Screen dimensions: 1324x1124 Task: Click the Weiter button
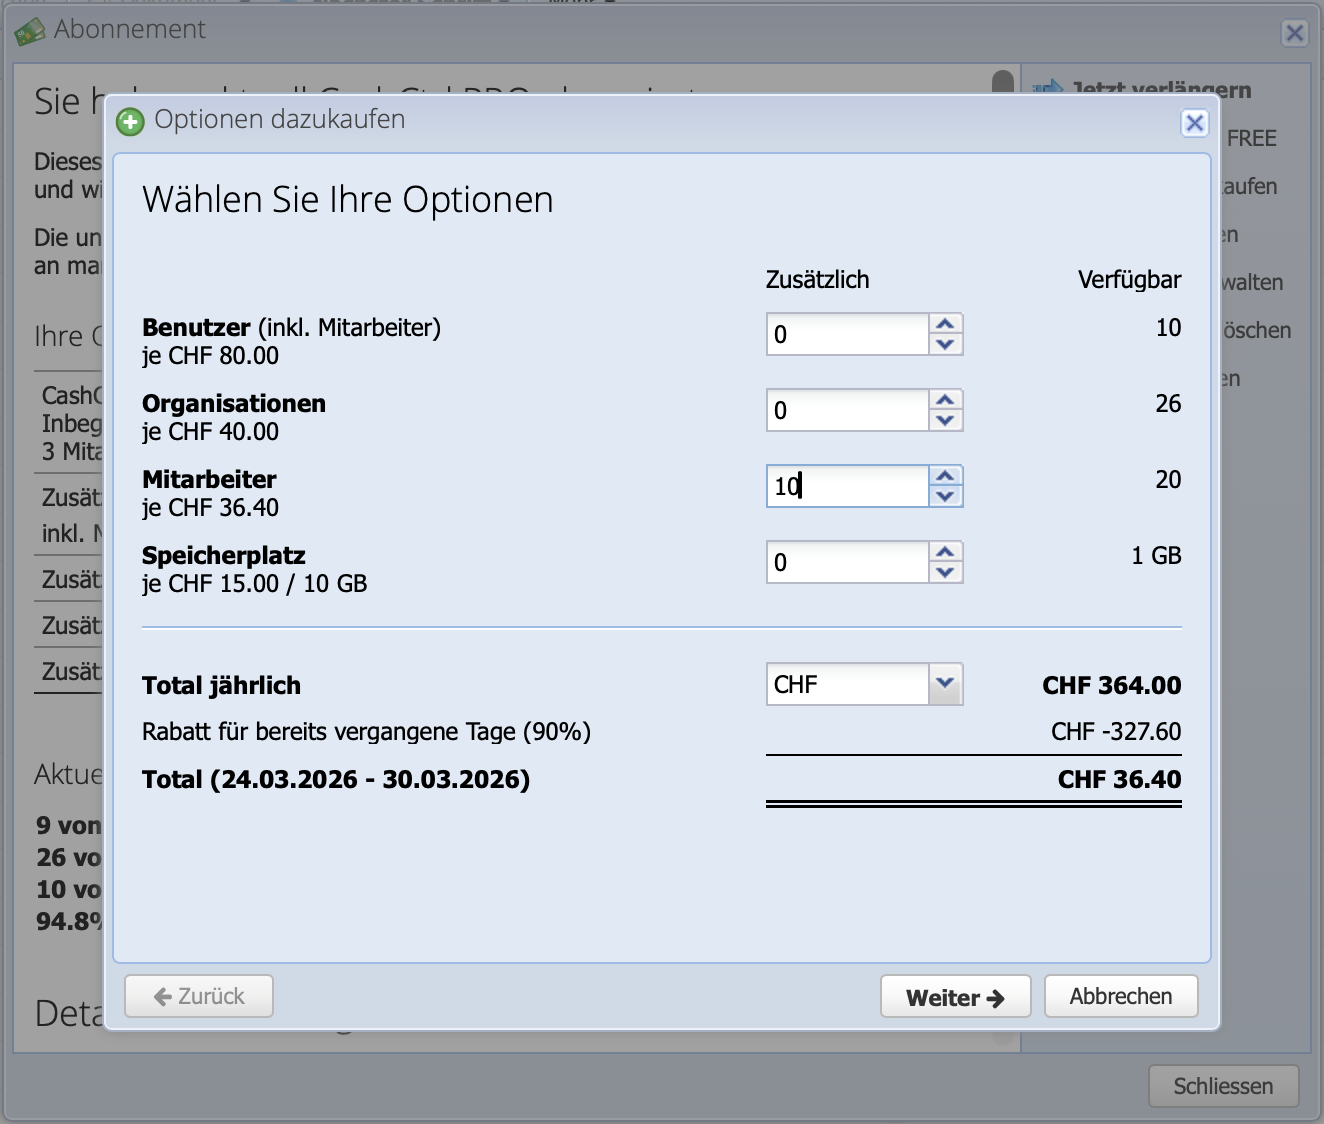click(x=954, y=996)
